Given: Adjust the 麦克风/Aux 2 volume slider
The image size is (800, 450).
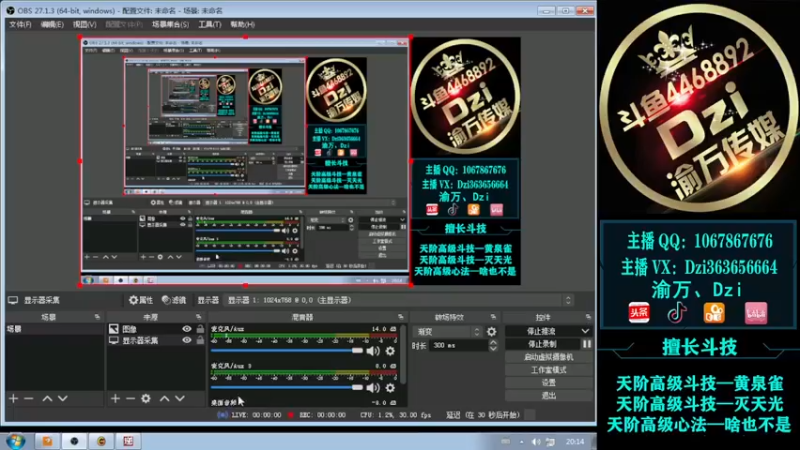Looking at the screenshot, I should tap(287, 387).
